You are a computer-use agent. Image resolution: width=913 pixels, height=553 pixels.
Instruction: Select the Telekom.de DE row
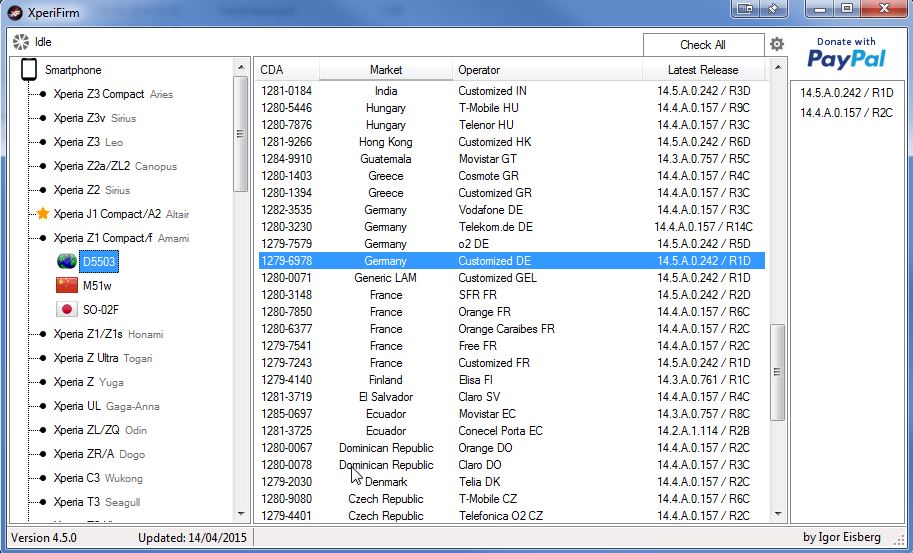(511, 226)
